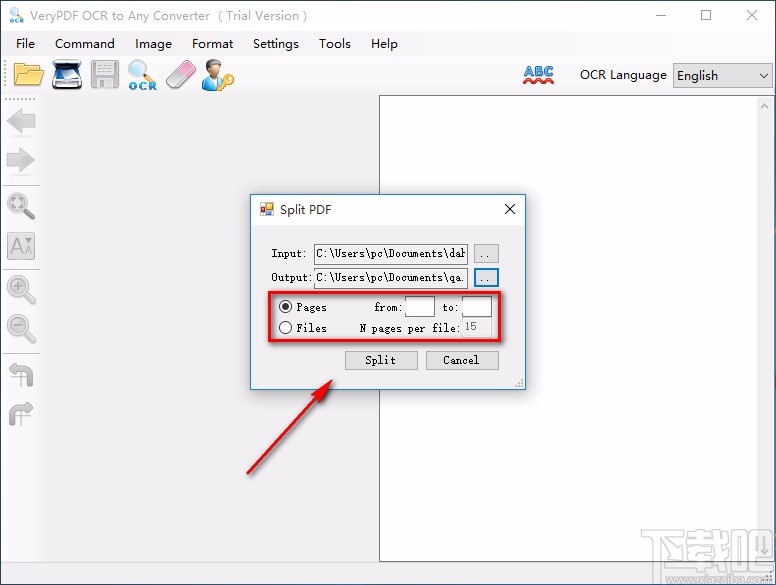Rotate page right with curved arrow icon
This screenshot has height=585, width=776.
click(x=21, y=414)
